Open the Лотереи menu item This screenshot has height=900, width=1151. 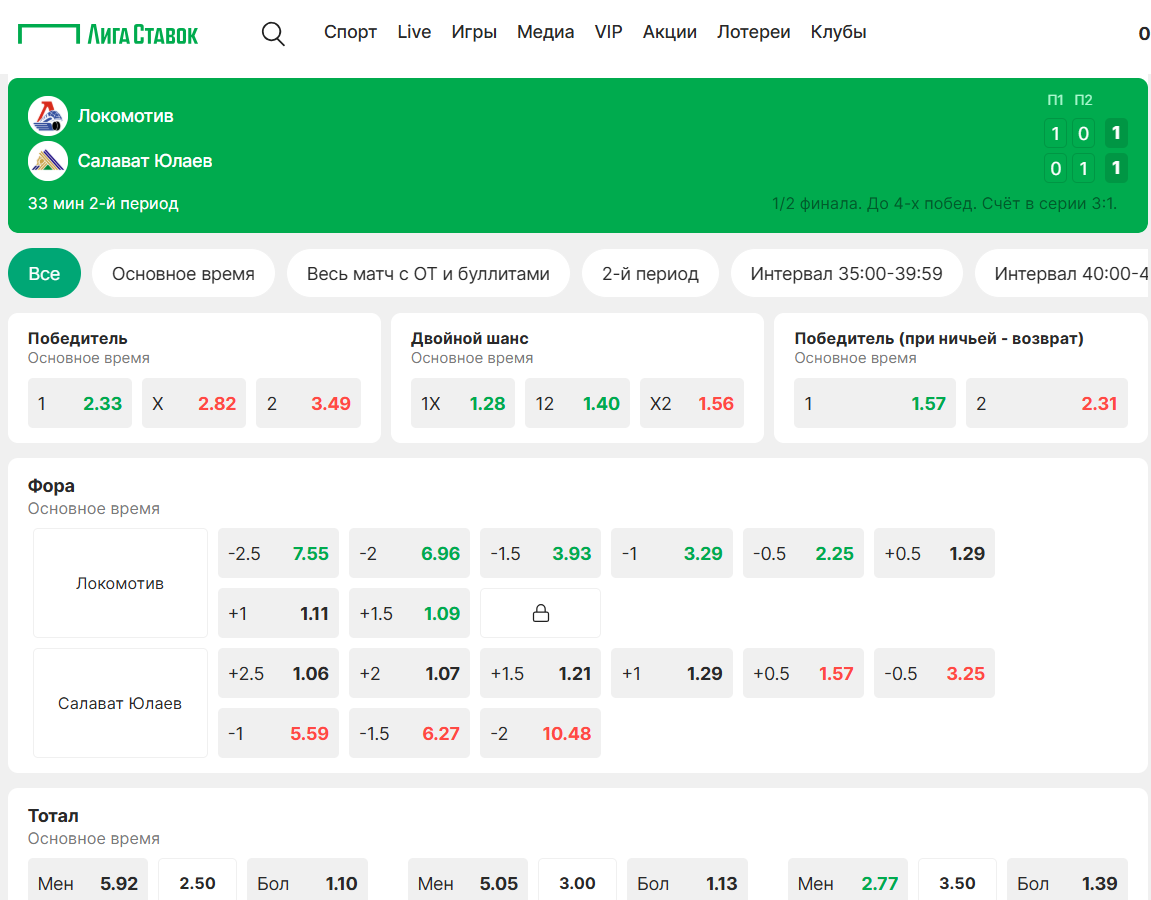[753, 32]
